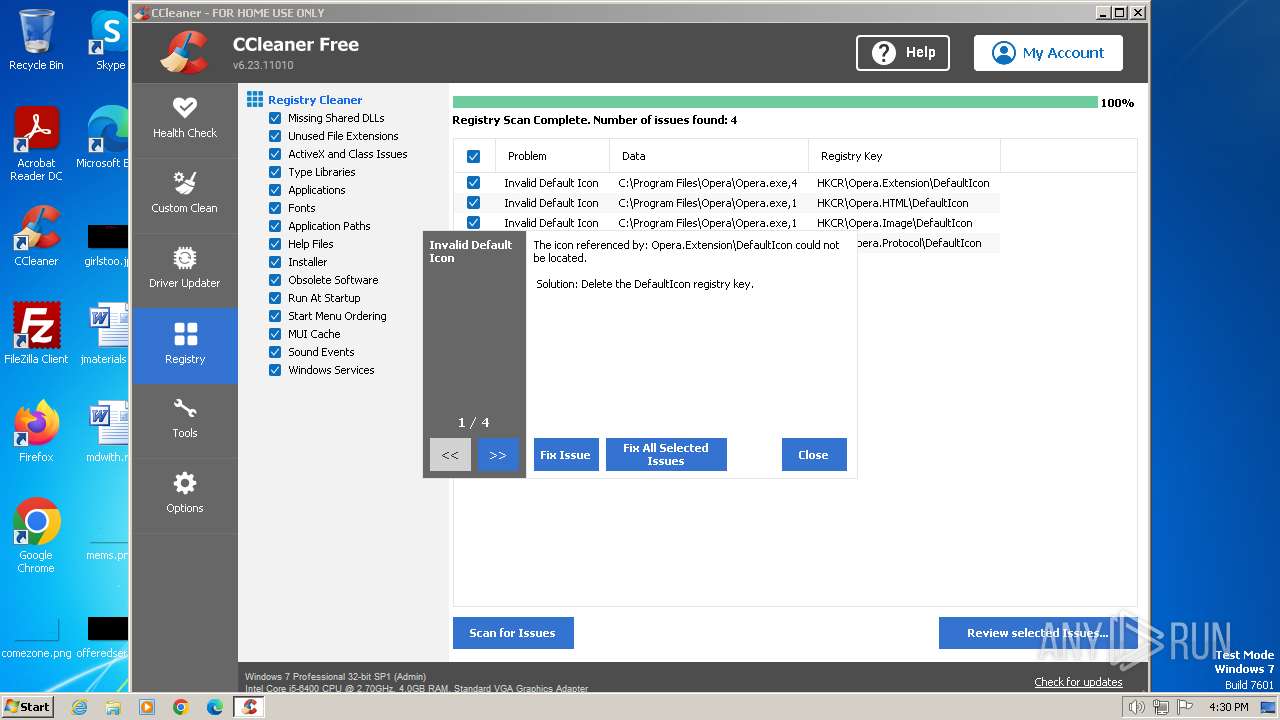Open the Tools section
This screenshot has height=720, width=1280.
[x=185, y=420]
